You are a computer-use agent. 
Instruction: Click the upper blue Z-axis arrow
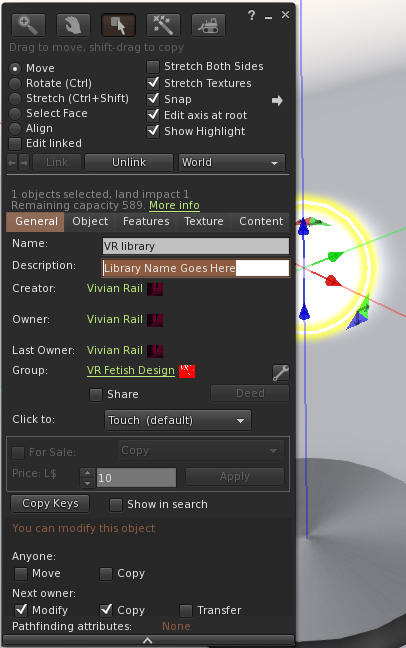(303, 227)
